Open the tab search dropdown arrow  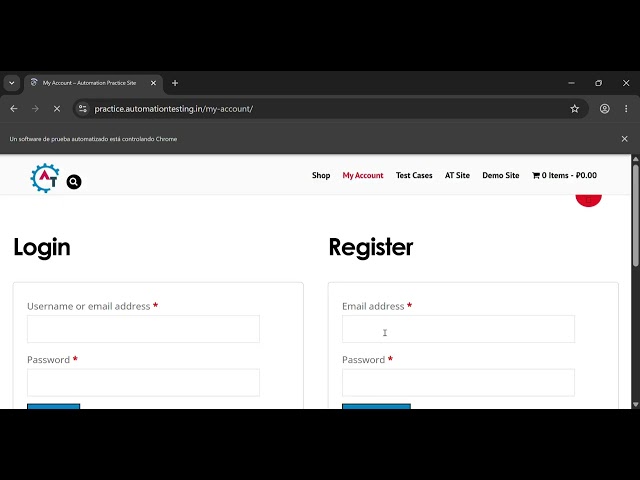(x=12, y=83)
